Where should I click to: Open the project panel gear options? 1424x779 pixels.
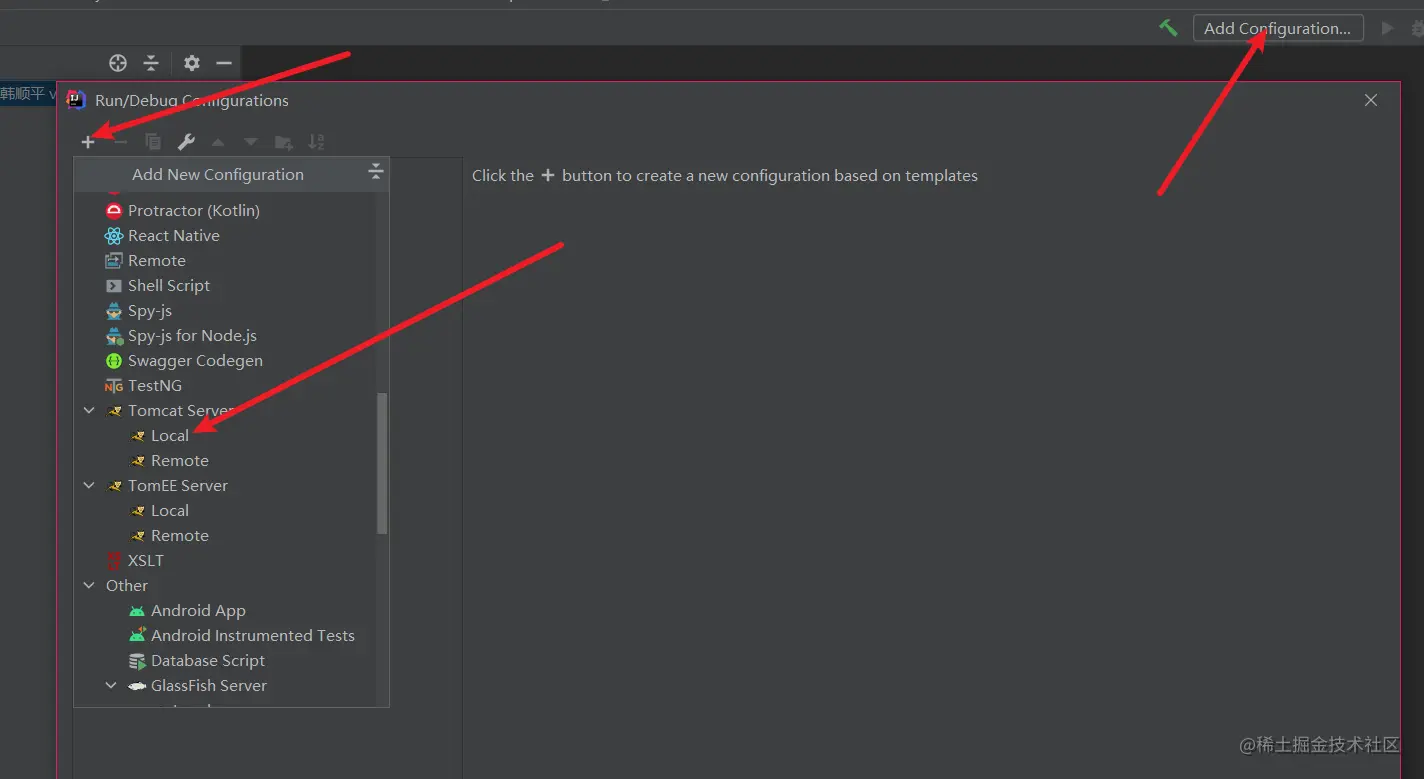(x=192, y=63)
